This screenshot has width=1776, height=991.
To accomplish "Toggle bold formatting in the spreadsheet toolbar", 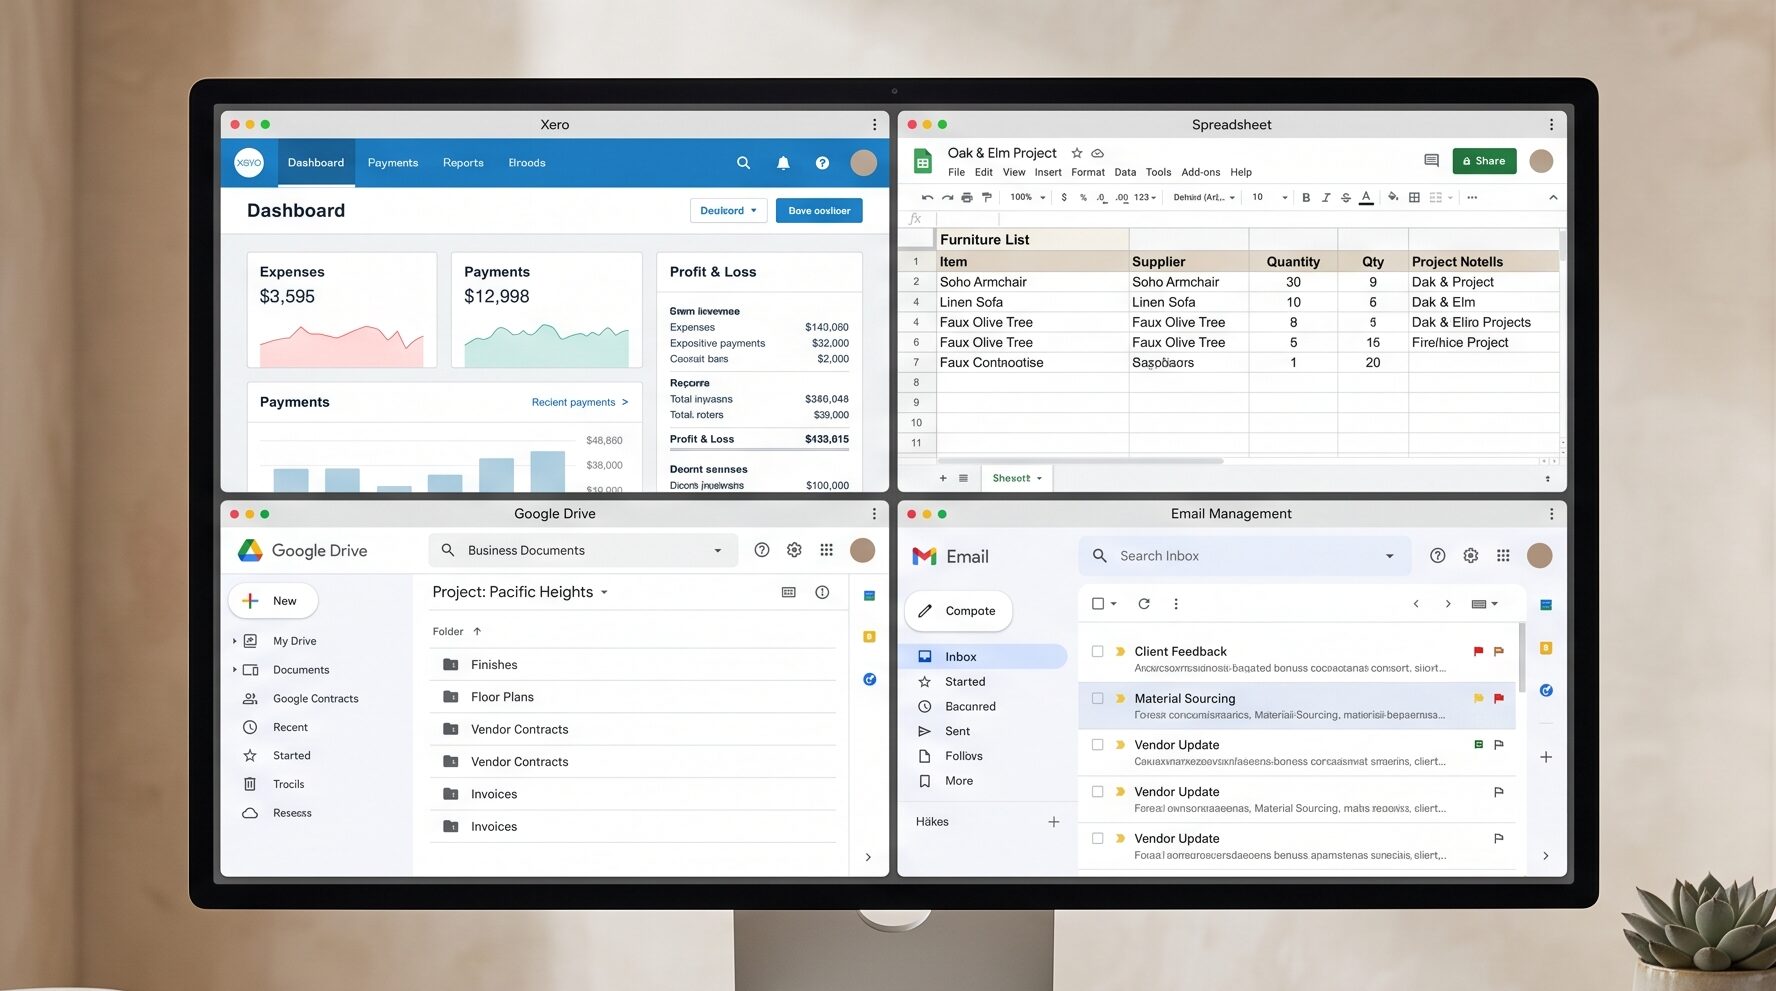I will pyautogui.click(x=1306, y=198).
